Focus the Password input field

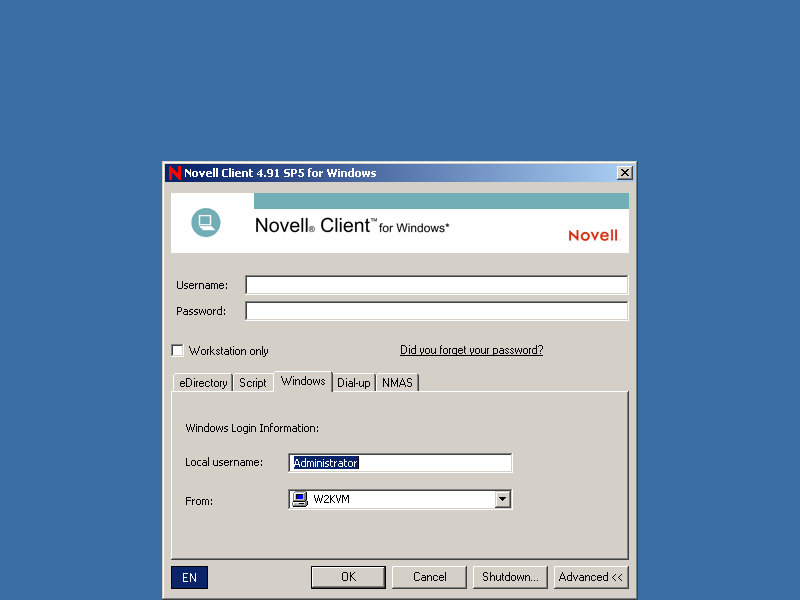[x=437, y=311]
